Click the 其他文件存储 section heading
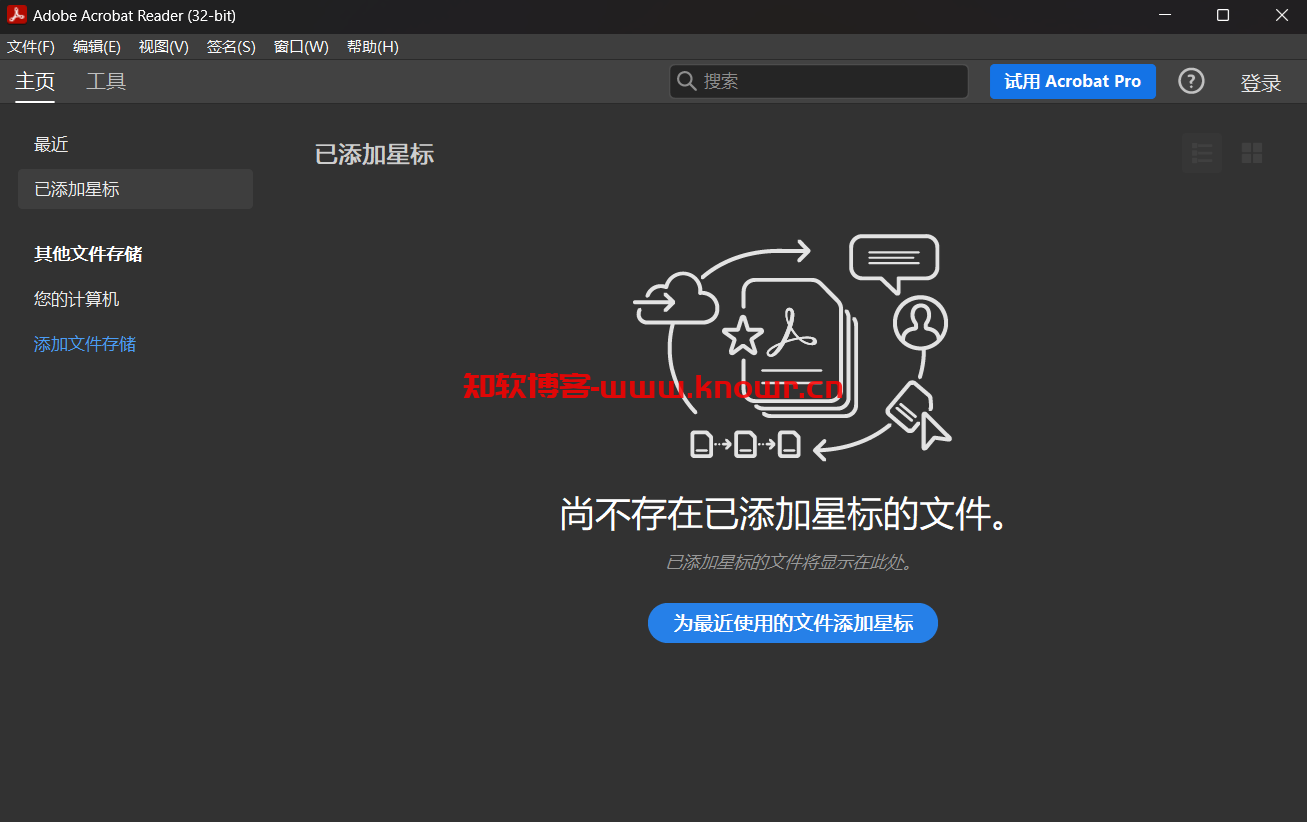 [x=88, y=255]
